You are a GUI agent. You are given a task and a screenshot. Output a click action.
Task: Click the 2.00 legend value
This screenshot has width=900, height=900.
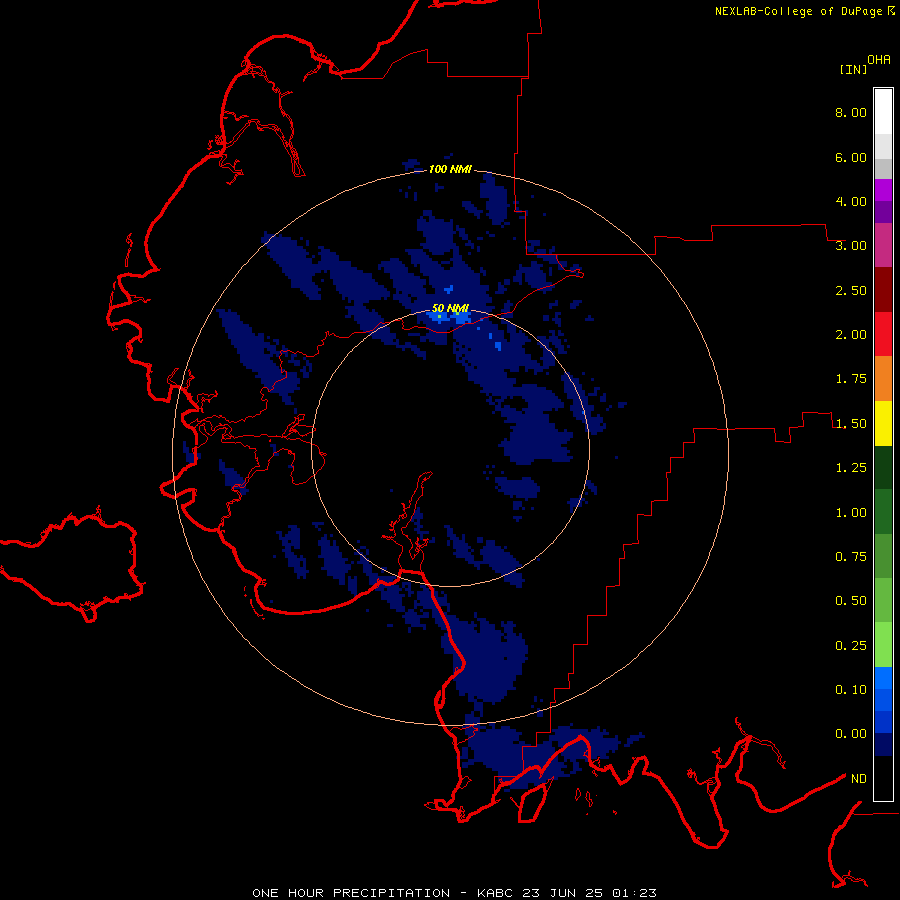851,335
